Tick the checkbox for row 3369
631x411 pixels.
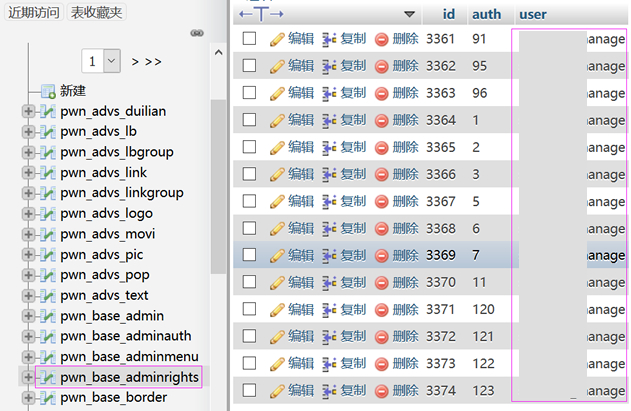point(250,254)
